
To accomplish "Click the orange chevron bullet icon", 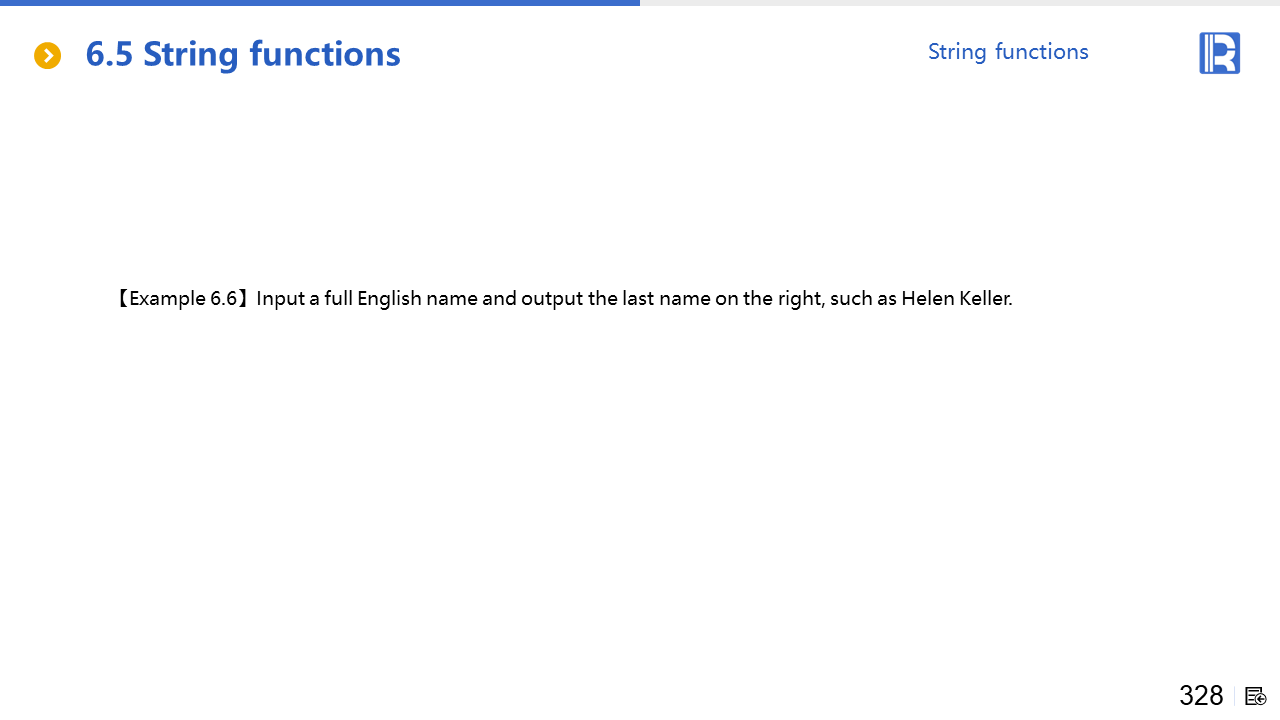I will pos(47,56).
